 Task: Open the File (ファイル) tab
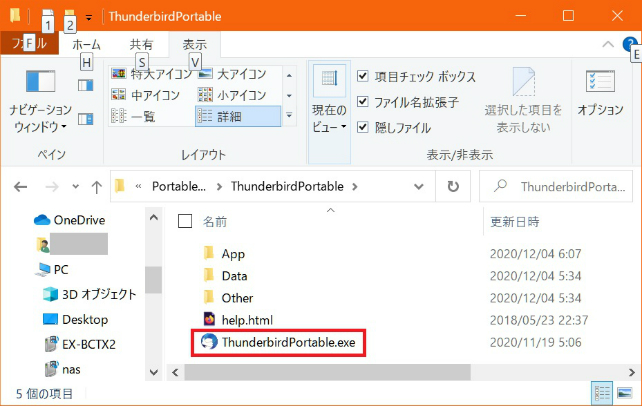tap(29, 43)
